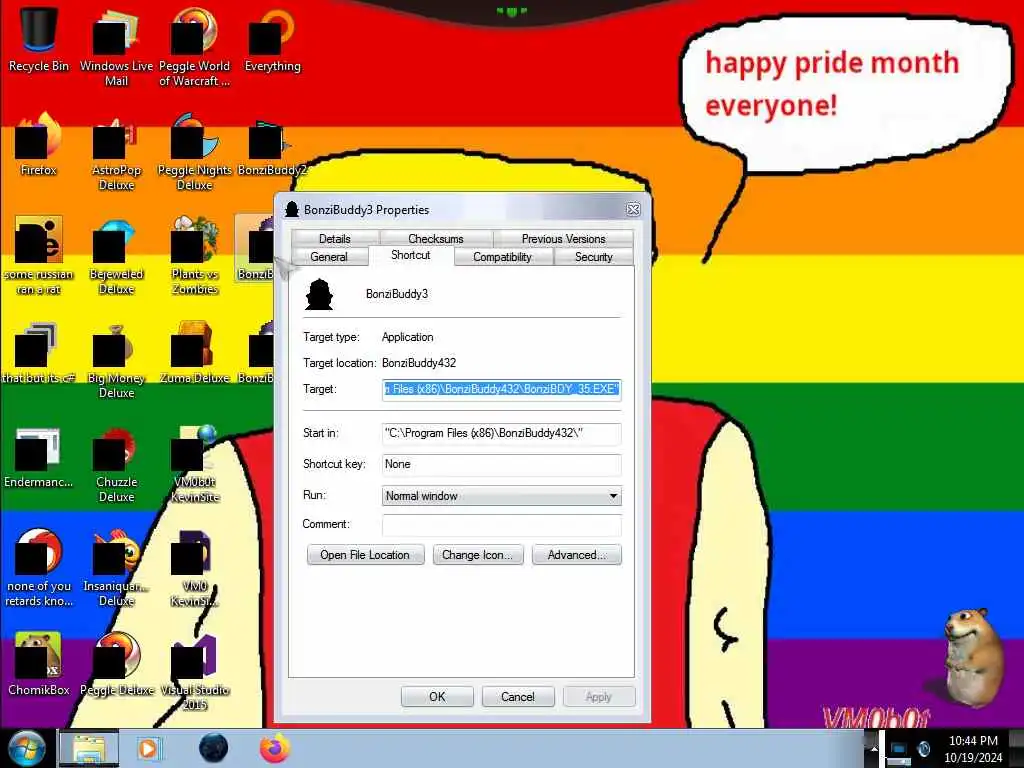Select the Visual Studio 2015 desktop icon
This screenshot has height=768, width=1024.
point(195,673)
